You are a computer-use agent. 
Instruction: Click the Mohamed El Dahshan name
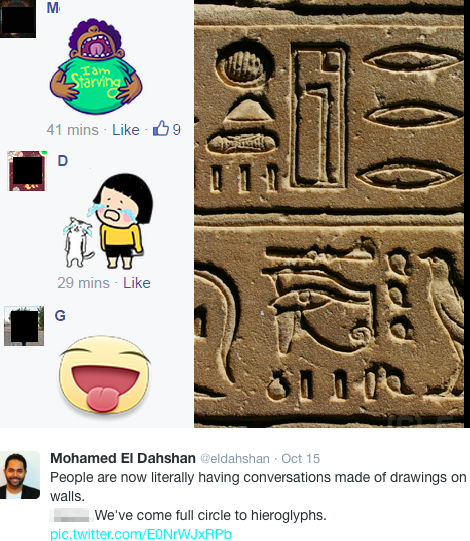coord(123,458)
